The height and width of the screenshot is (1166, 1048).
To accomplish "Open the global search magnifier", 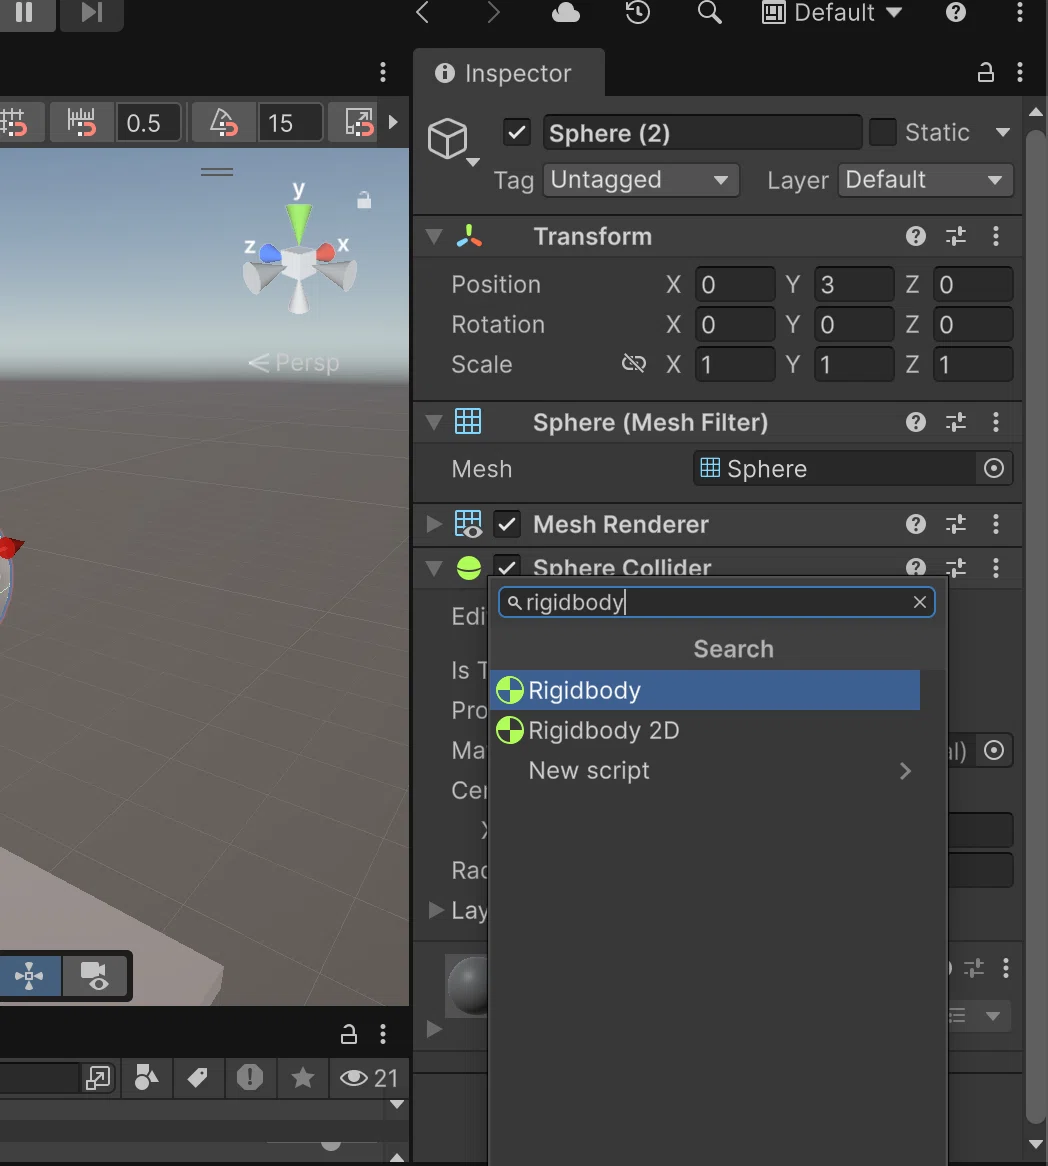I will pos(710,13).
